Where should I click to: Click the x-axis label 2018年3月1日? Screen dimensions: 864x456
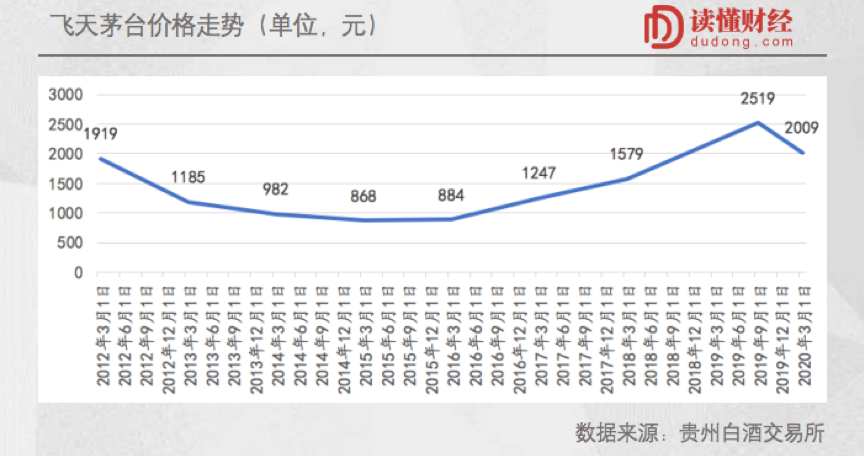click(x=629, y=335)
